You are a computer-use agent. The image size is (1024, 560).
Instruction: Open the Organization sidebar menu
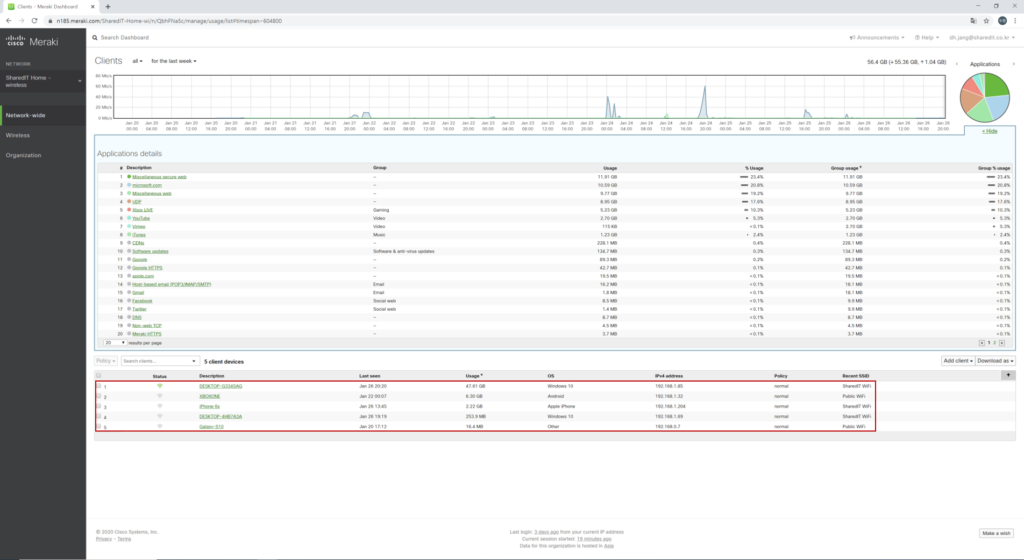tap(23, 155)
